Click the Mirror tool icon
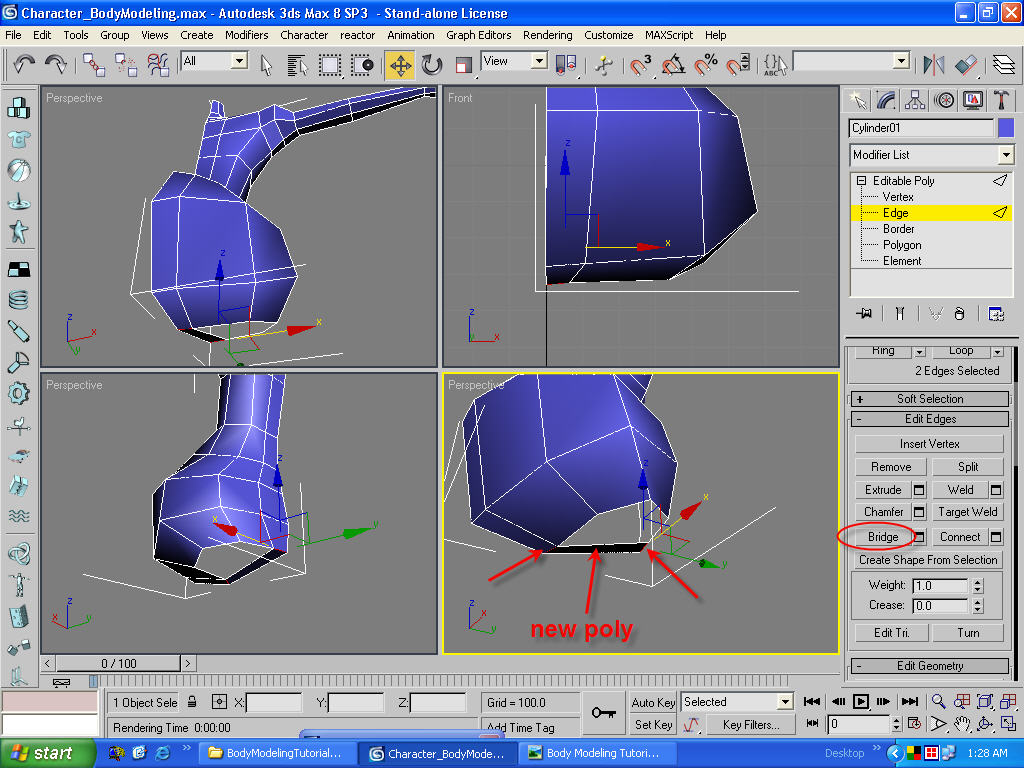This screenshot has width=1024, height=768. click(934, 65)
